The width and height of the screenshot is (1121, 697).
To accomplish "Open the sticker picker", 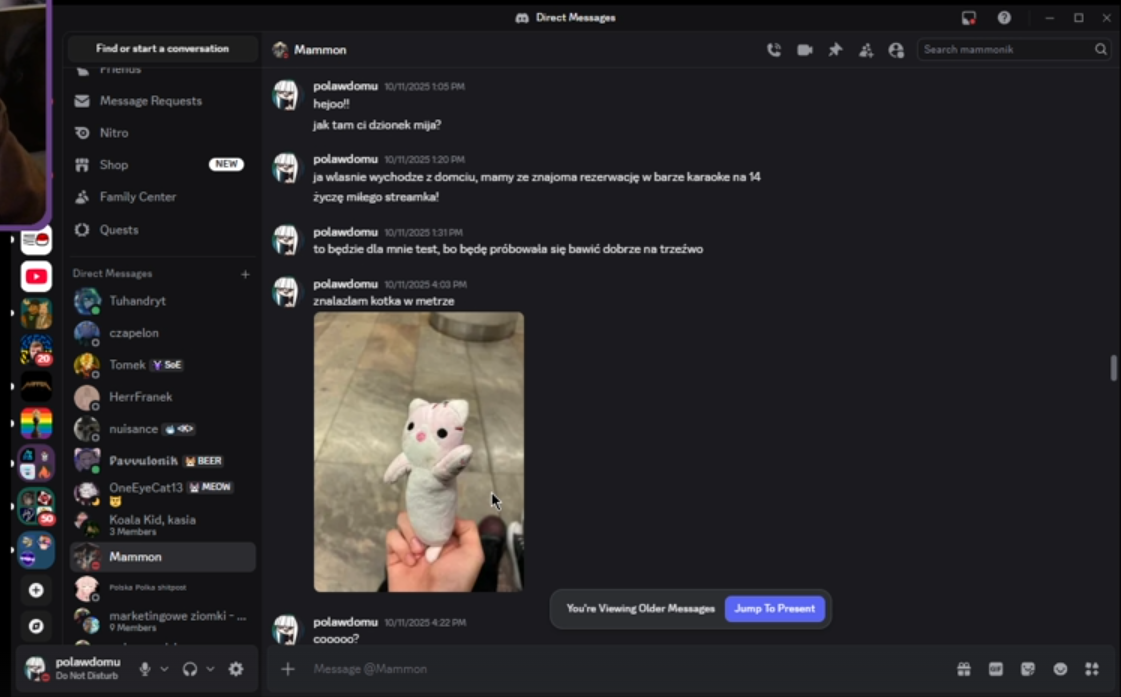I will pyautogui.click(x=1028, y=669).
